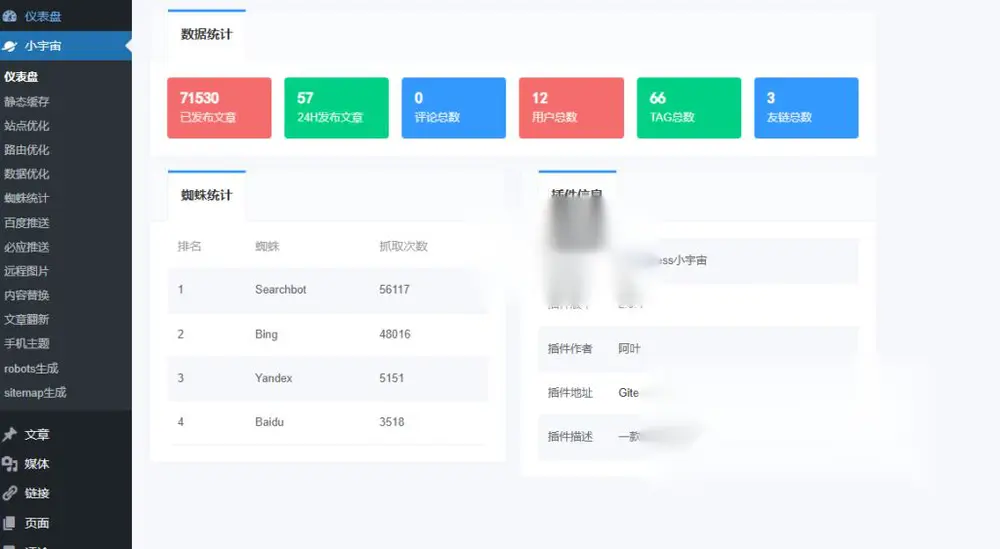Select the 数据统计 tab
The height and width of the screenshot is (549, 1000).
pos(207,34)
